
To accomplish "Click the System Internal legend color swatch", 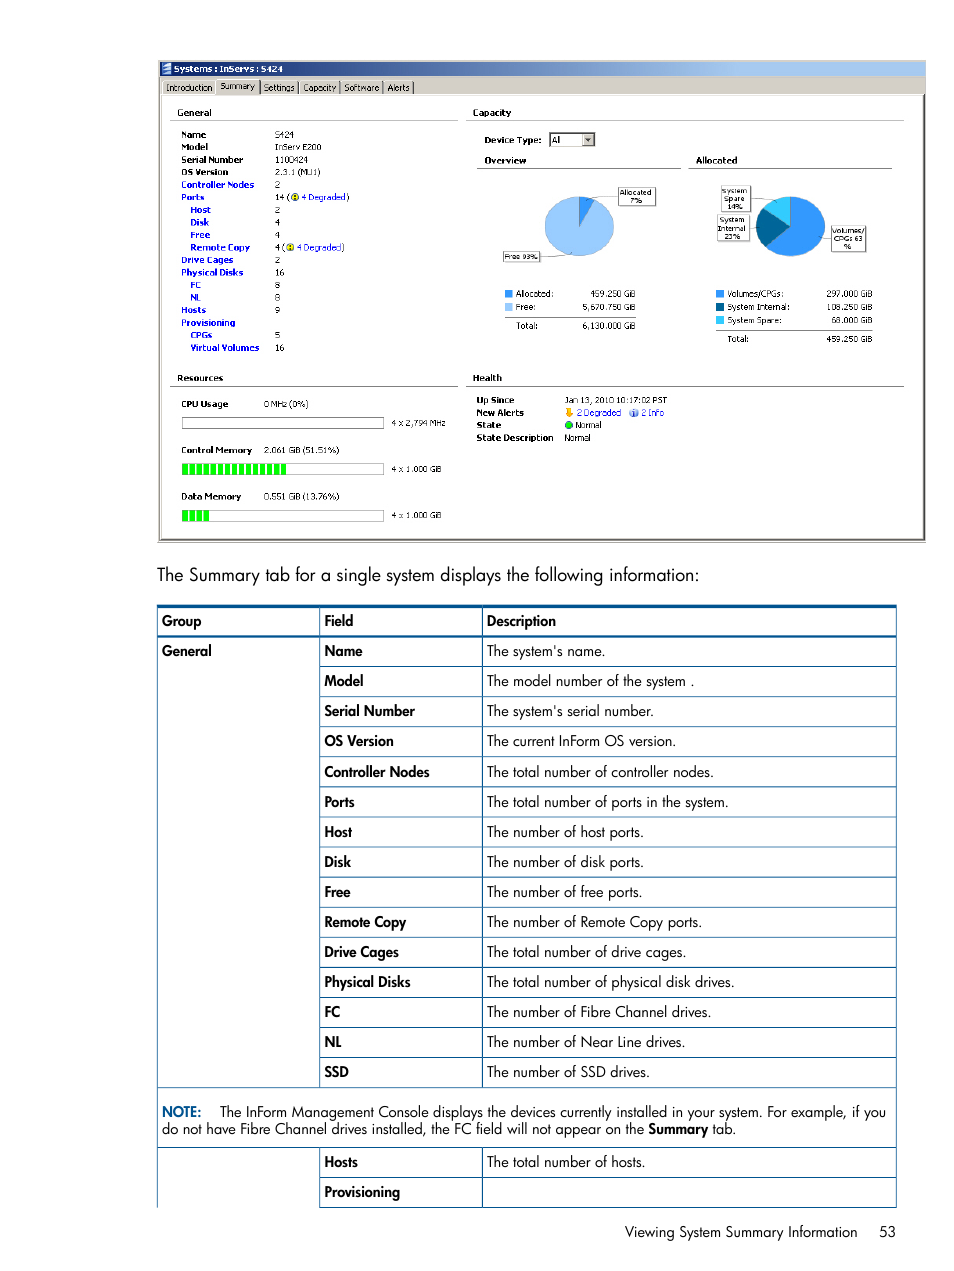I will [720, 308].
